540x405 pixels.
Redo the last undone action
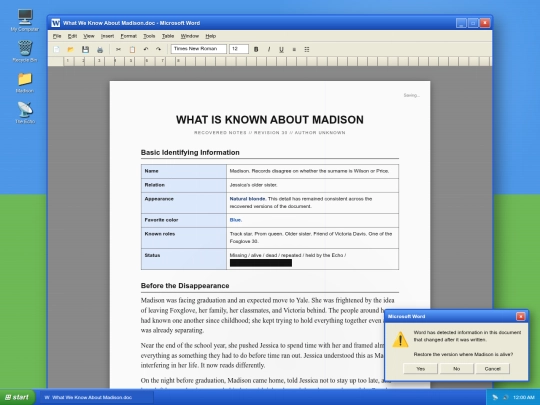158,49
